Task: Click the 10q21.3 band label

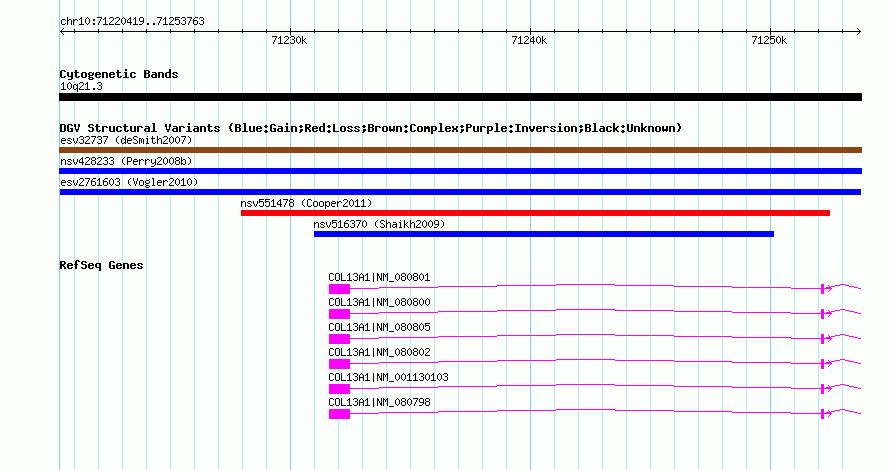Action: 81,86
